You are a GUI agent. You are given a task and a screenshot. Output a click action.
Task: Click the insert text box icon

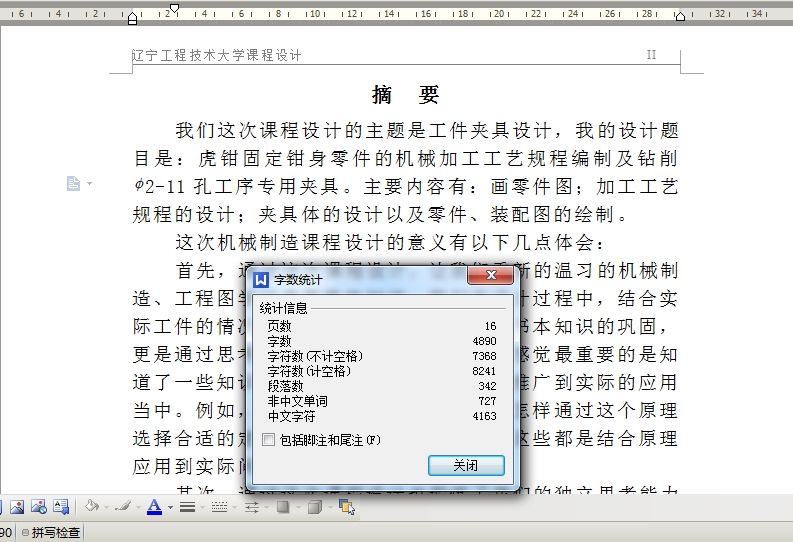pos(61,507)
